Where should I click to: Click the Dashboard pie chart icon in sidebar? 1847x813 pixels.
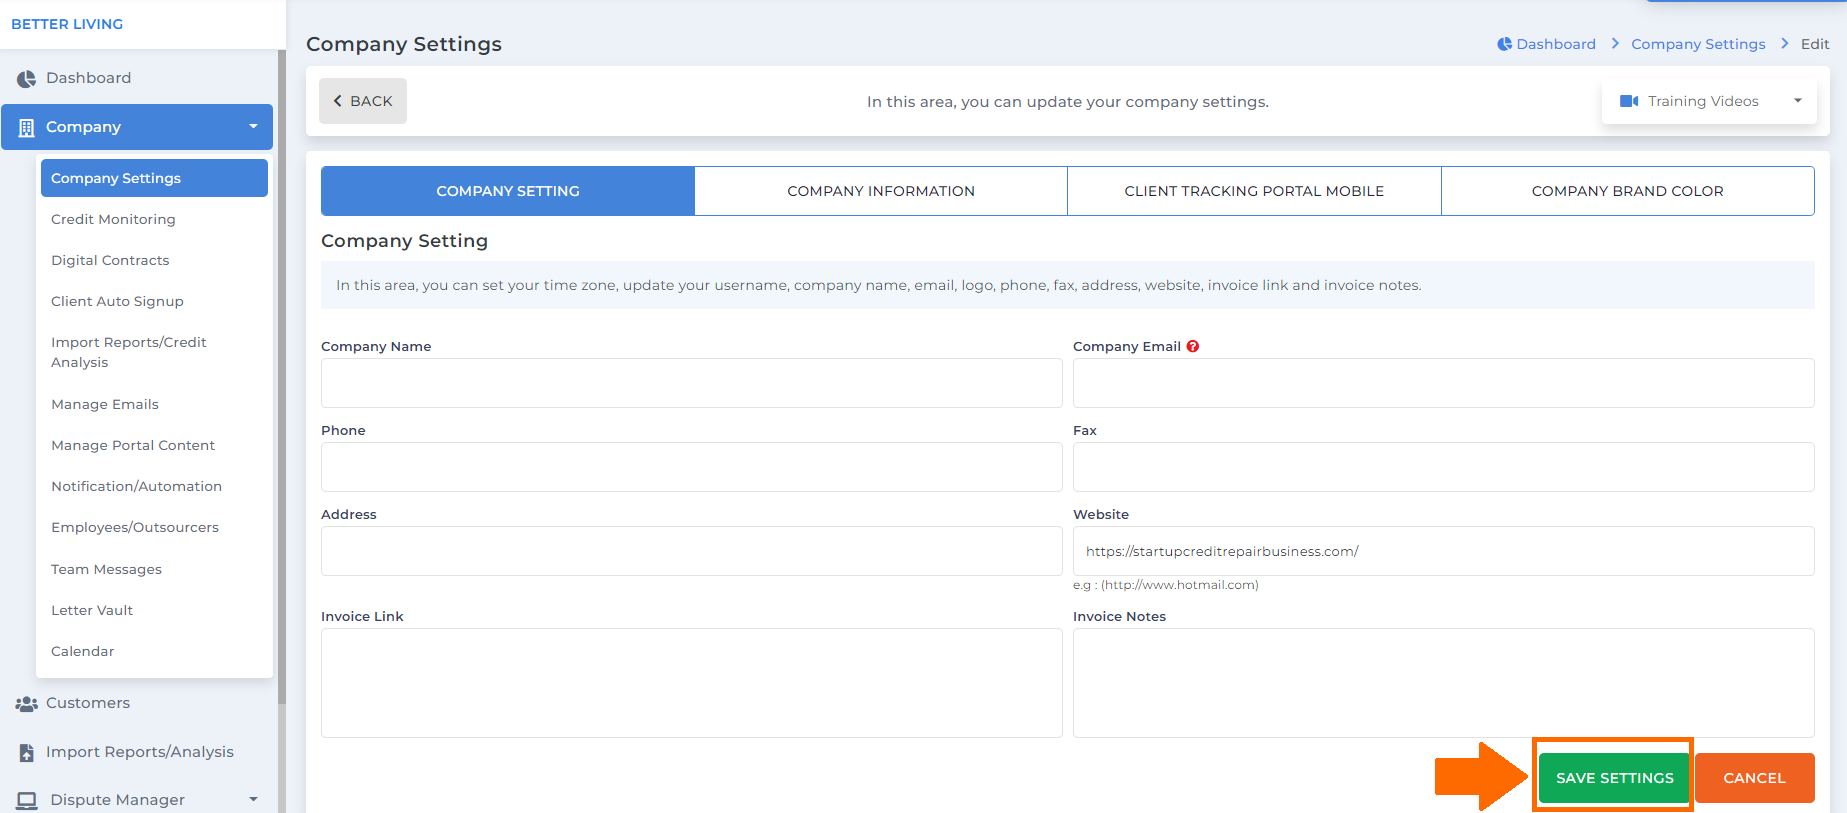tap(26, 78)
